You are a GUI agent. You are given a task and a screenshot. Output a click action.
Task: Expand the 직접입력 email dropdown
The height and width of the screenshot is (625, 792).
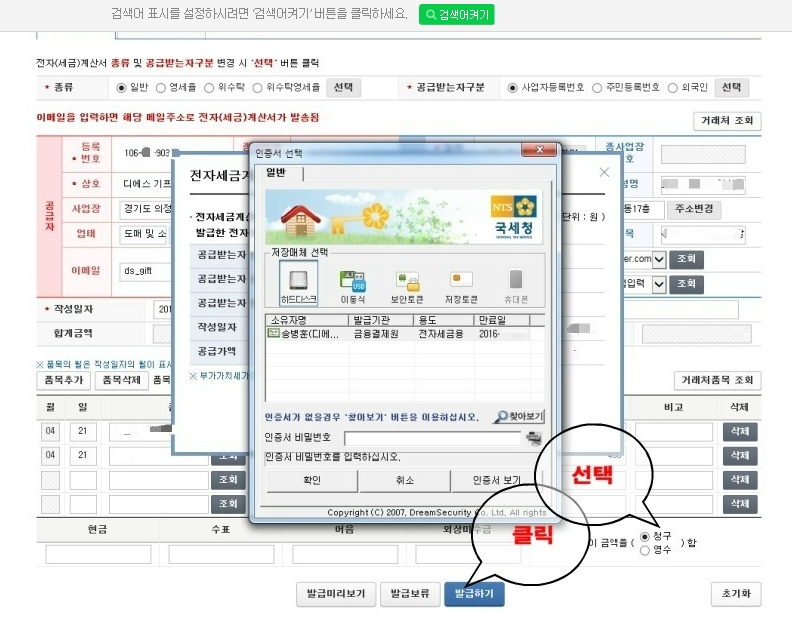(658, 284)
